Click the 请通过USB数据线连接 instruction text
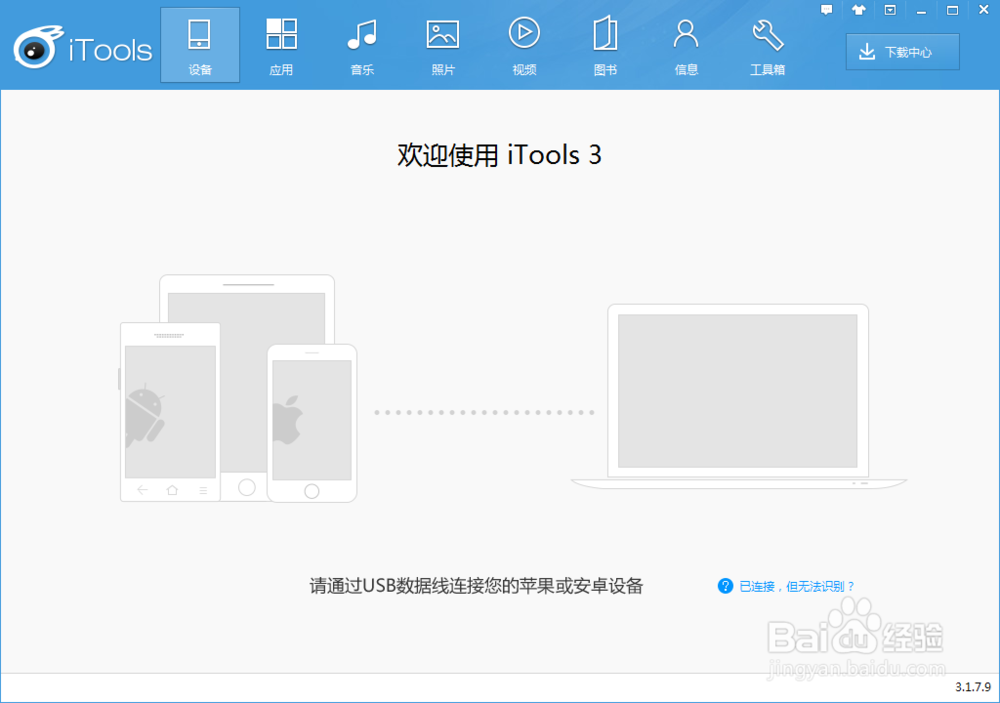The height and width of the screenshot is (703, 1000). (x=476, y=586)
